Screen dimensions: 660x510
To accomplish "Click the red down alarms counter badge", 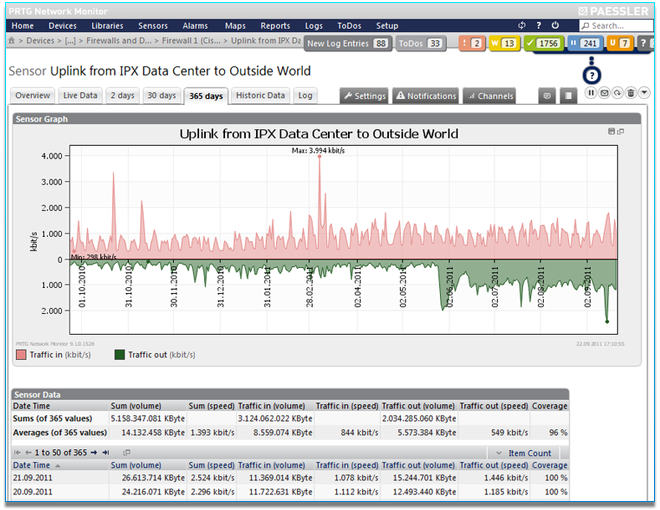I will pyautogui.click(x=472, y=43).
